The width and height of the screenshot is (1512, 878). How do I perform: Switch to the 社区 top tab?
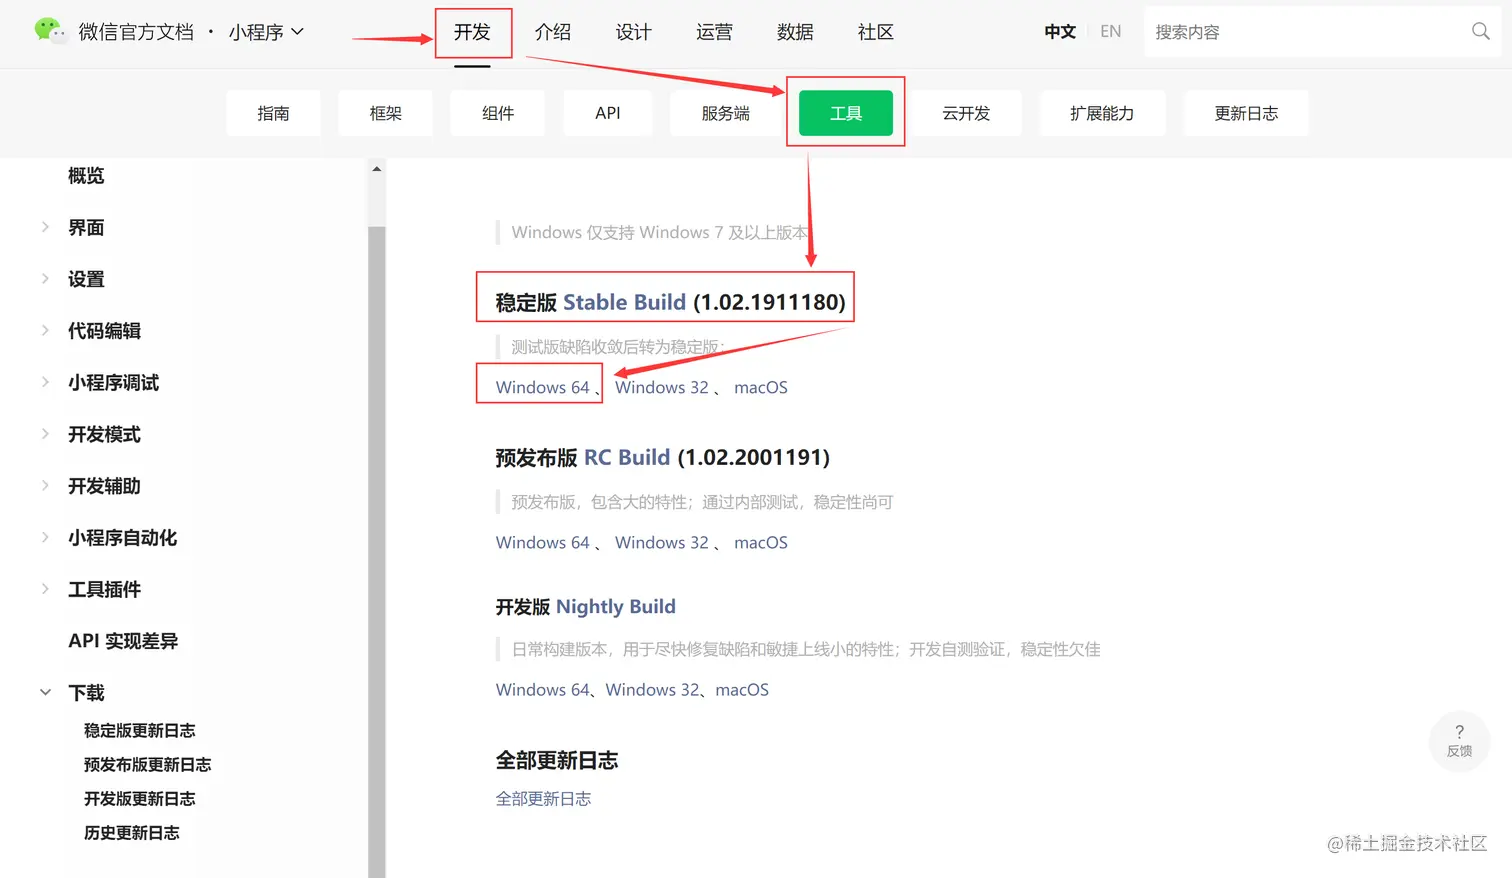click(876, 32)
